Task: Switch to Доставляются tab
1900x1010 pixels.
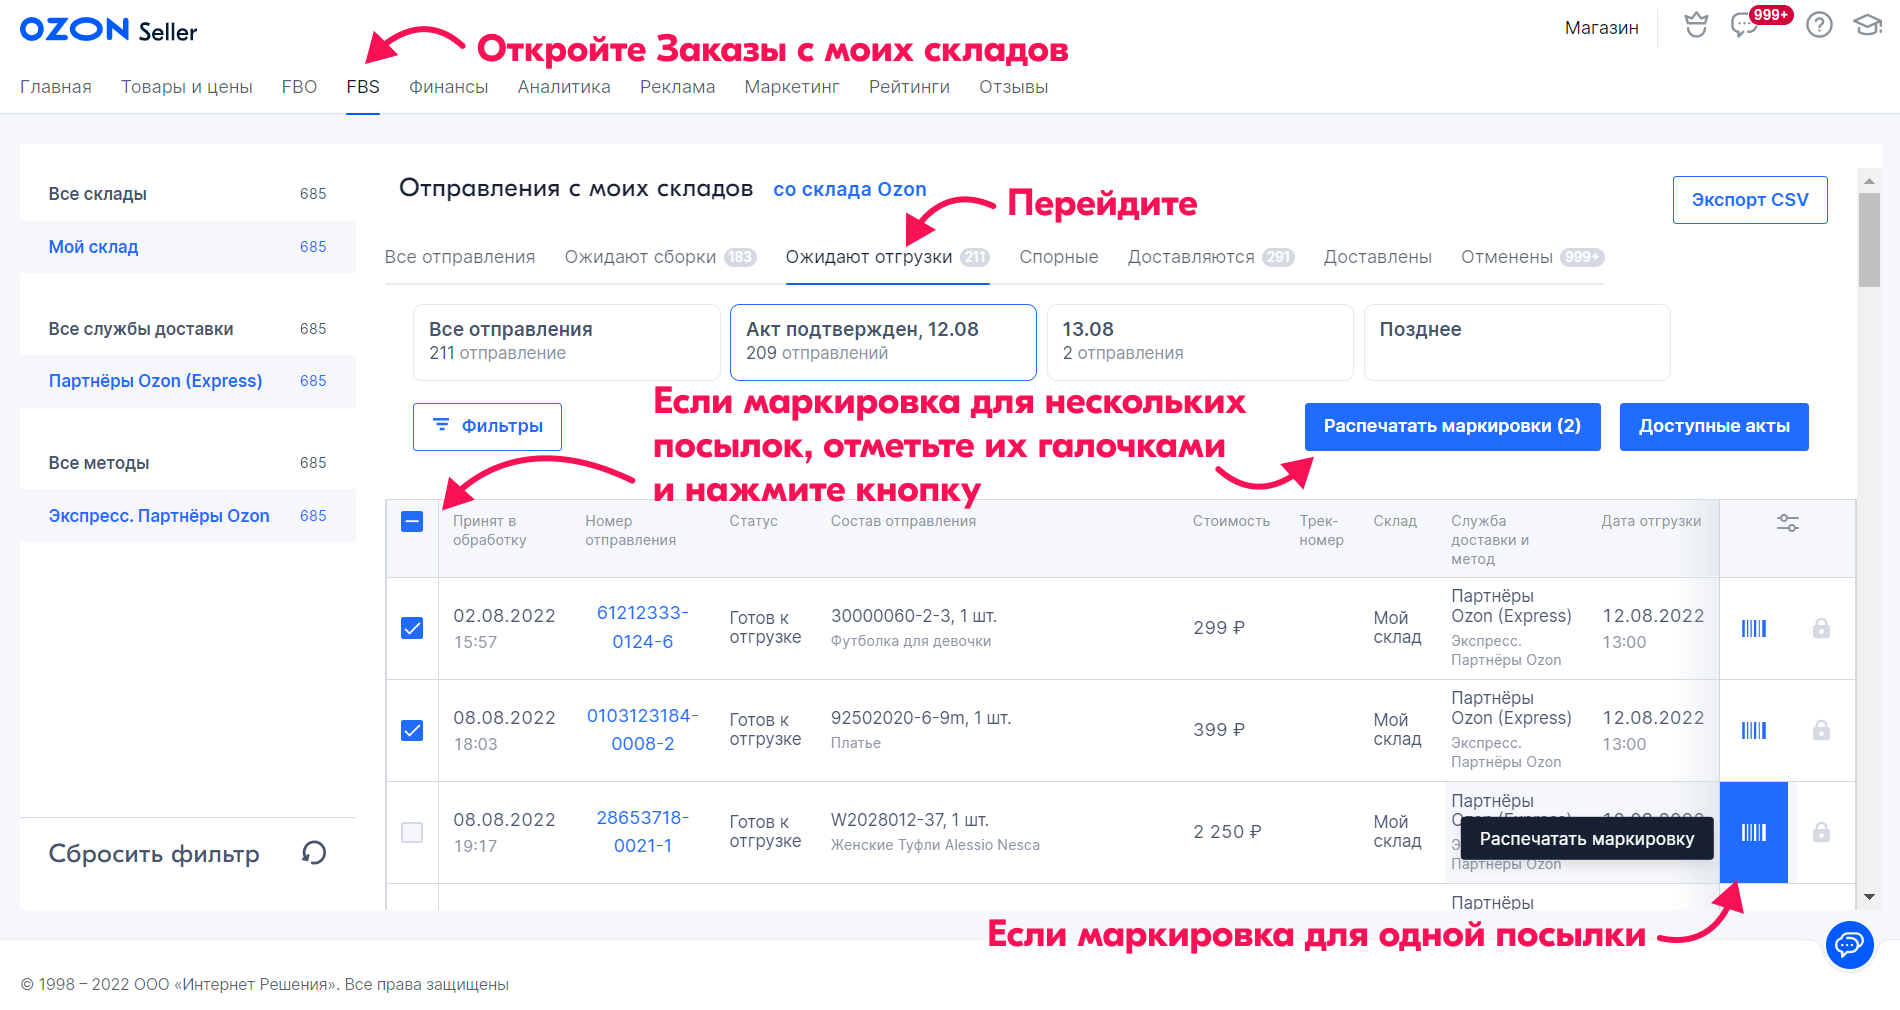Action: pyautogui.click(x=1211, y=257)
